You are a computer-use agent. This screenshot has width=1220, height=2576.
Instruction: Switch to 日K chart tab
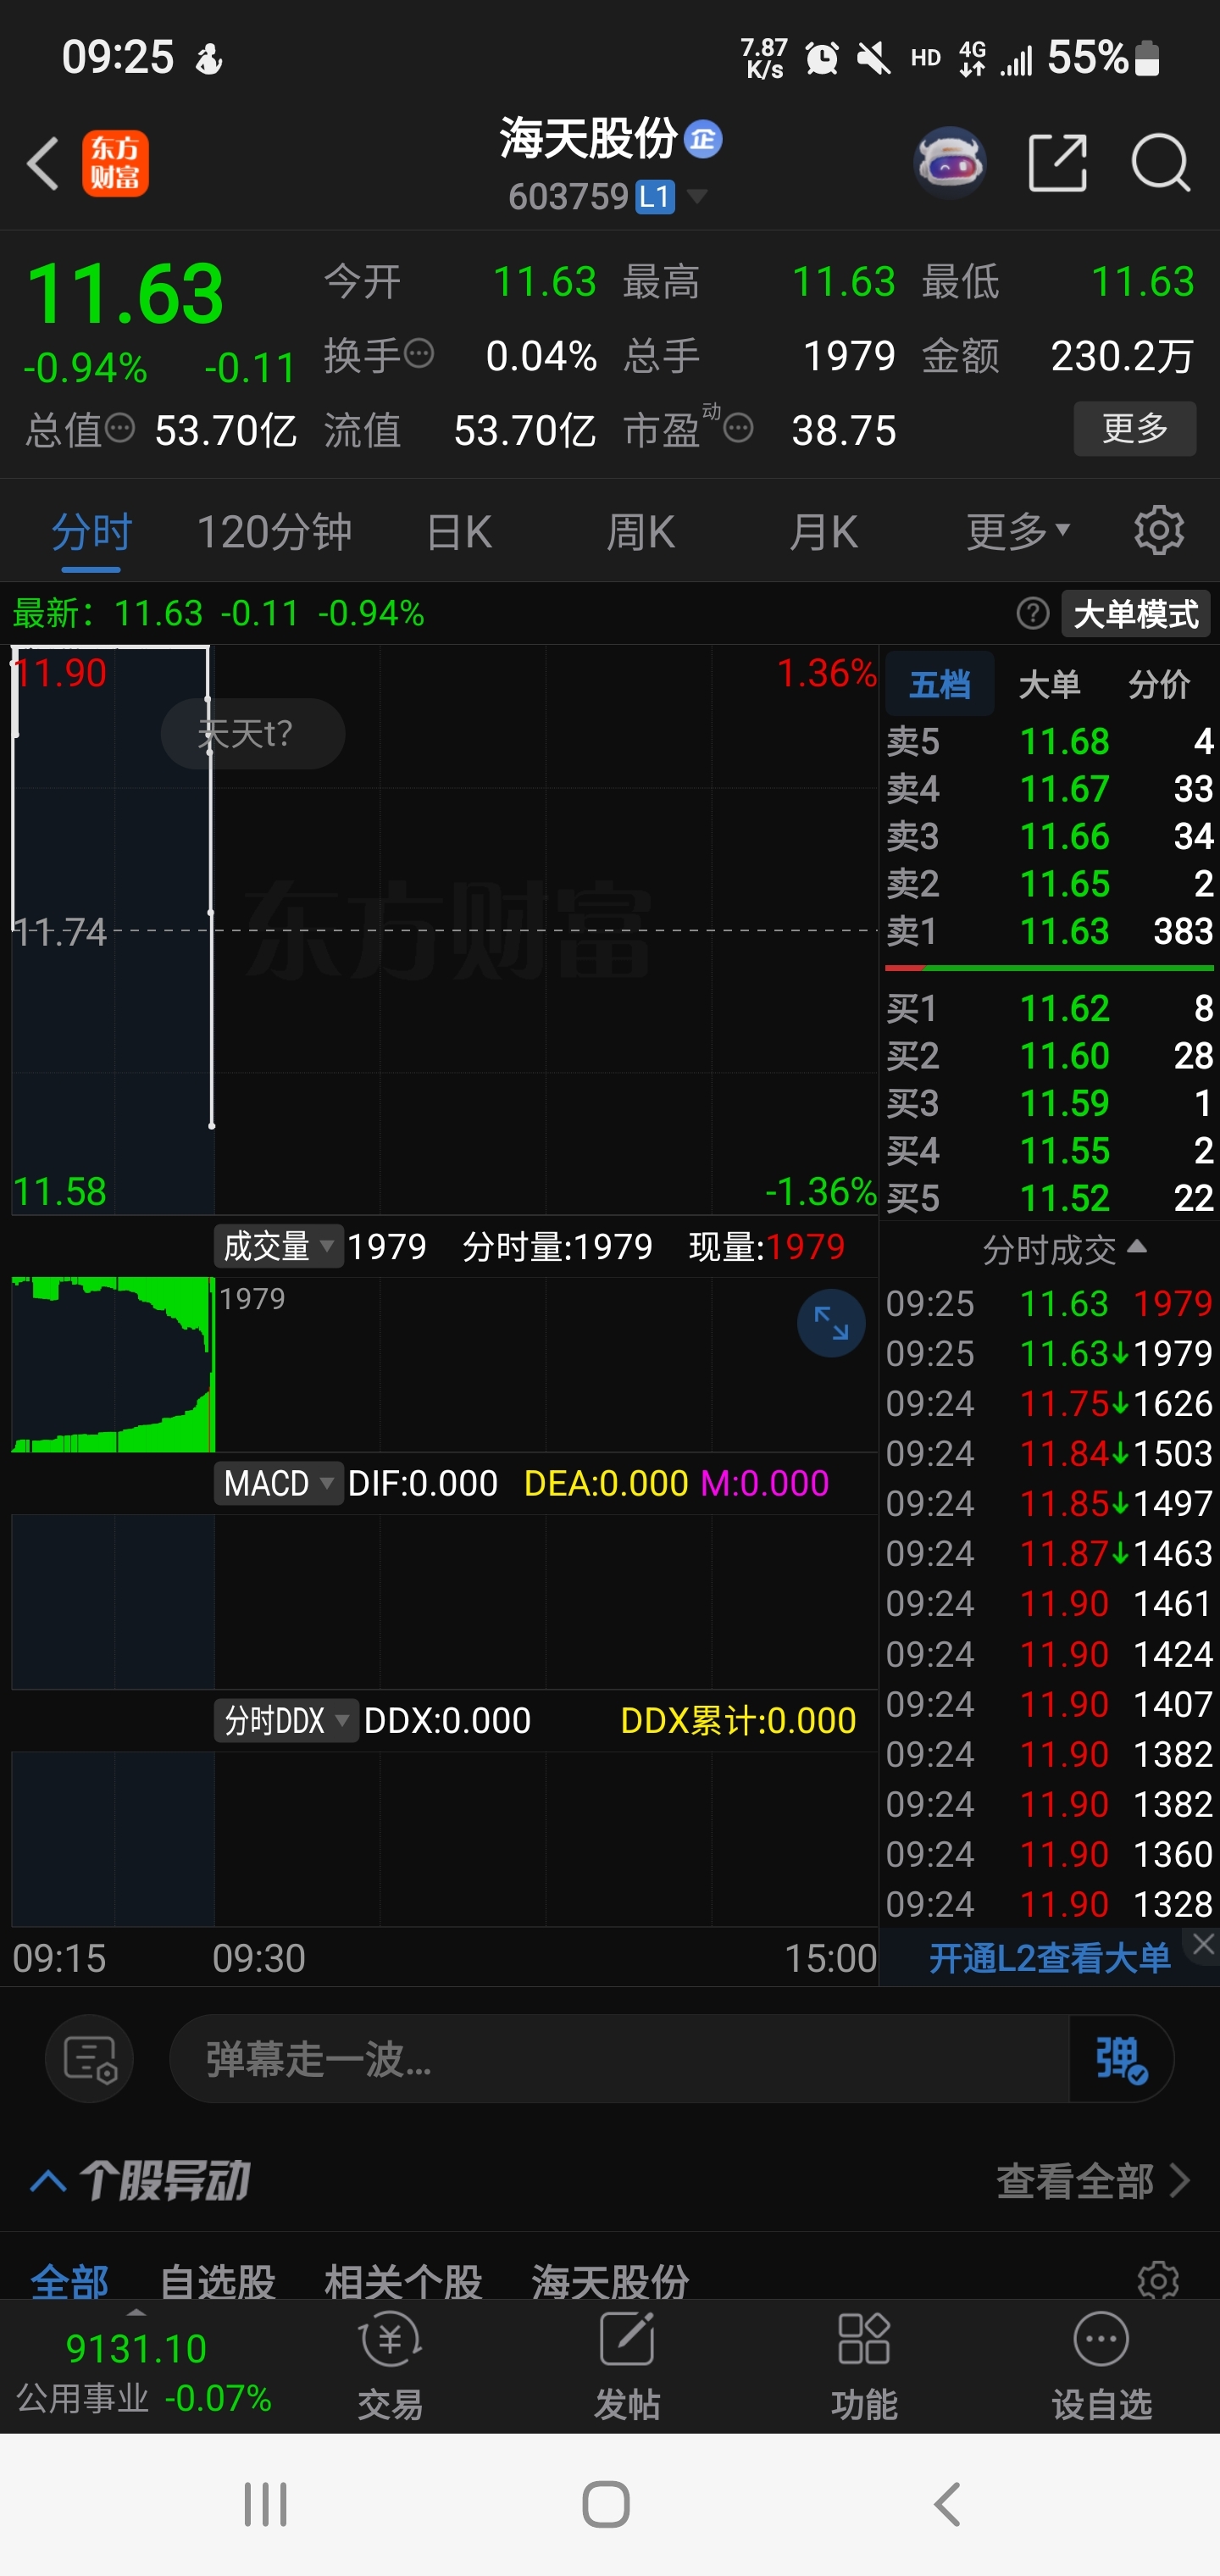click(x=459, y=531)
